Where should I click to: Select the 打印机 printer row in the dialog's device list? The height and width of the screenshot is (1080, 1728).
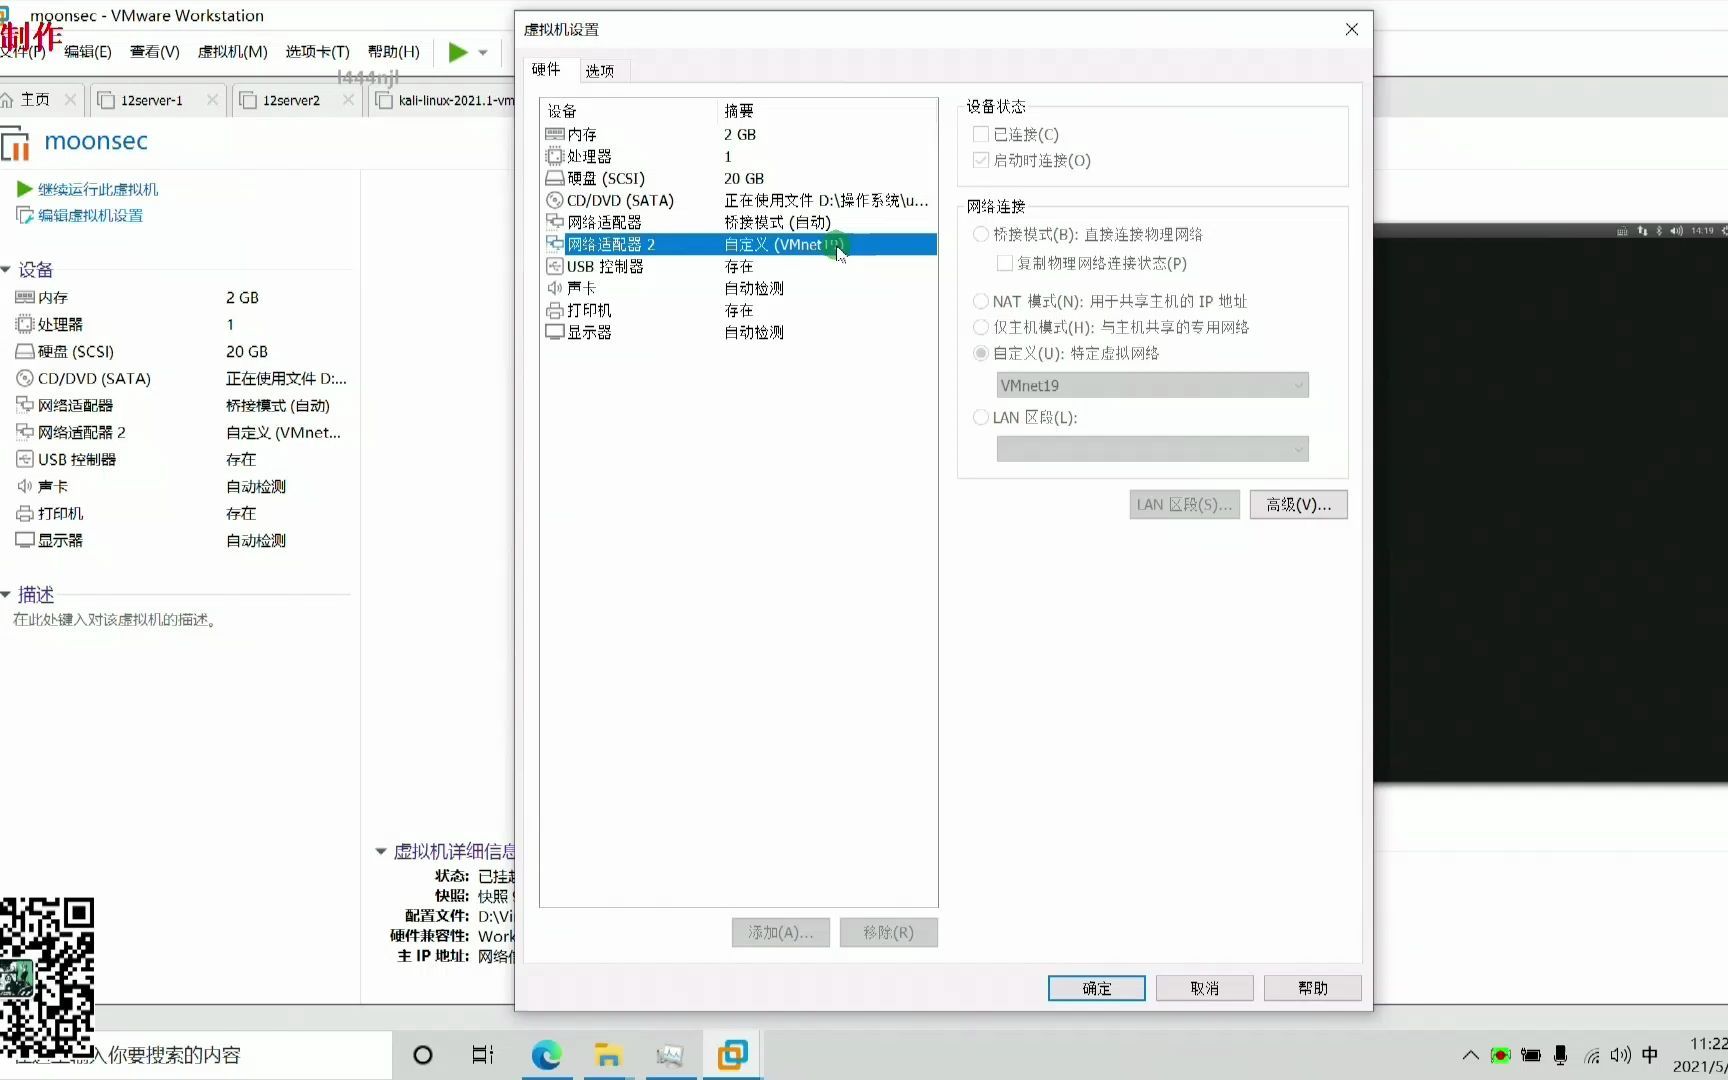738,310
